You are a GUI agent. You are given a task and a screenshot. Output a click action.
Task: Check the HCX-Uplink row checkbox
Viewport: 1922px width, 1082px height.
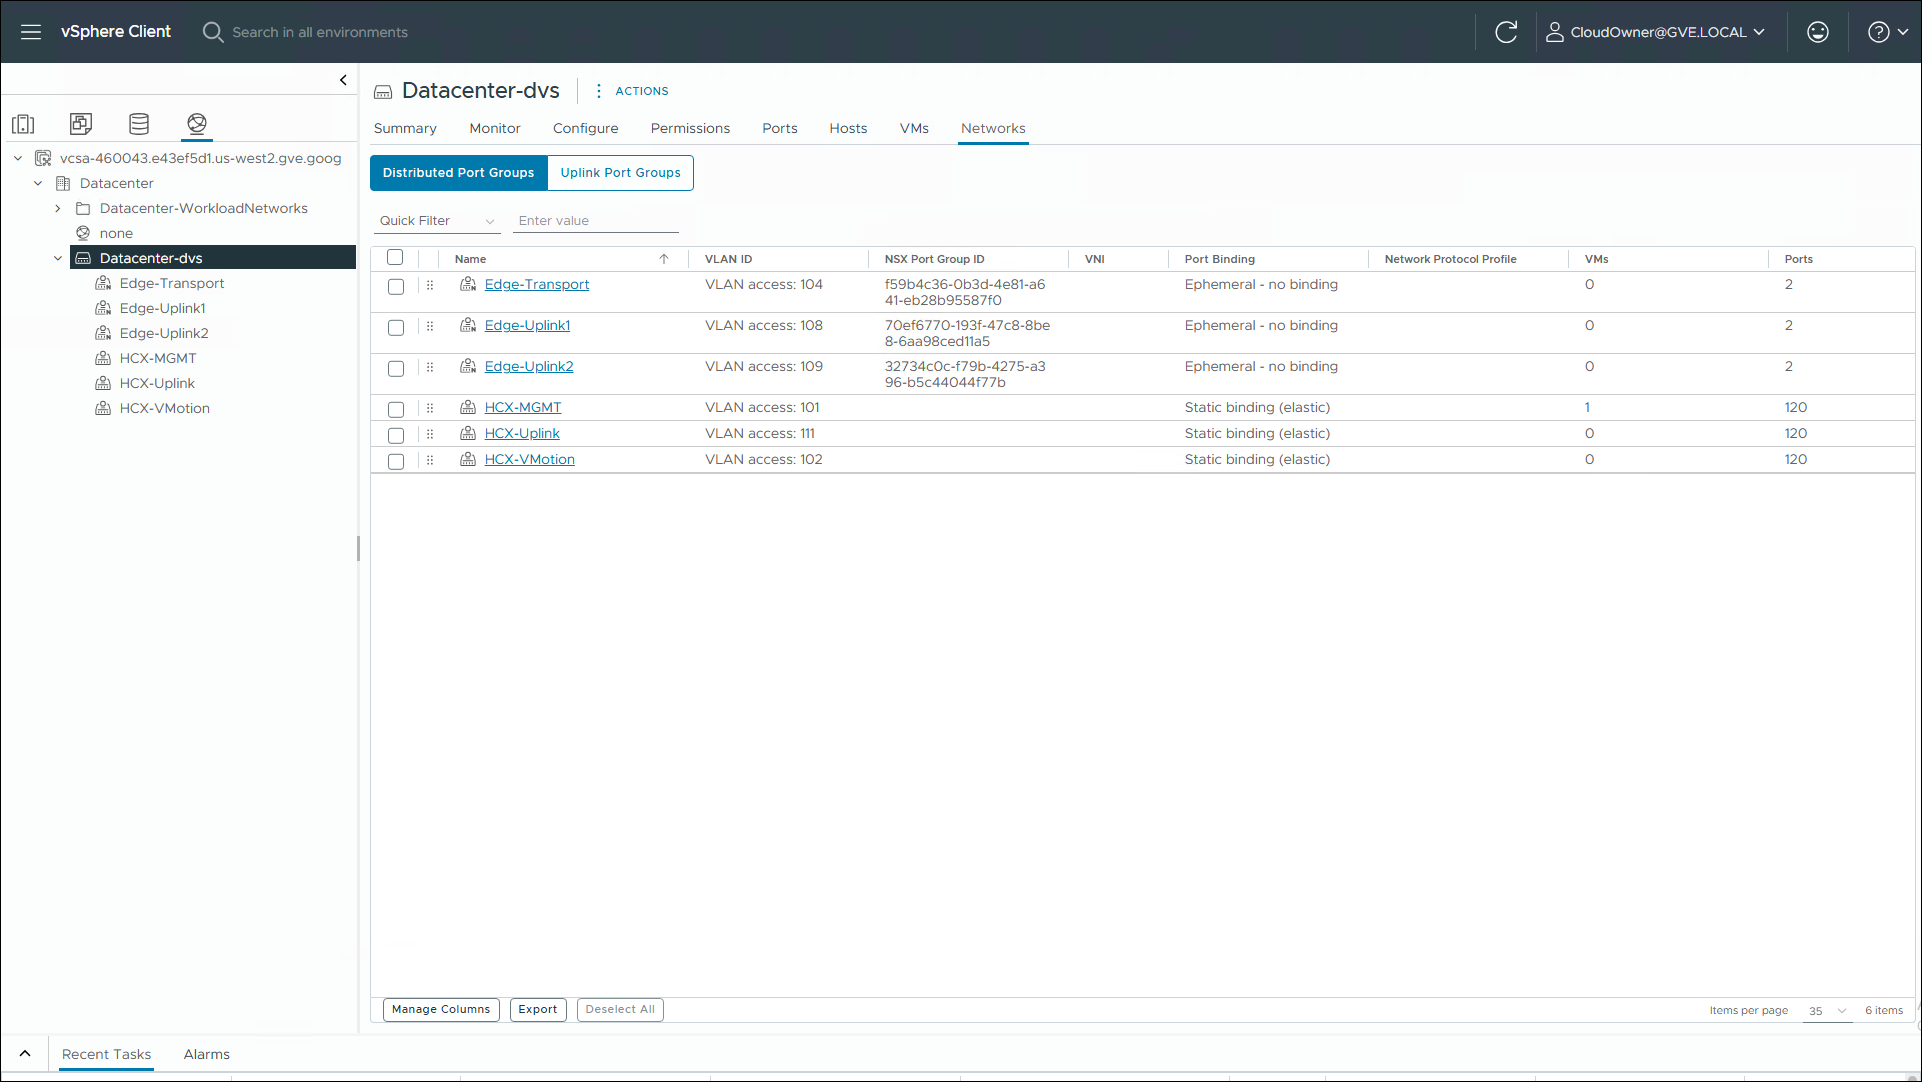(396, 436)
